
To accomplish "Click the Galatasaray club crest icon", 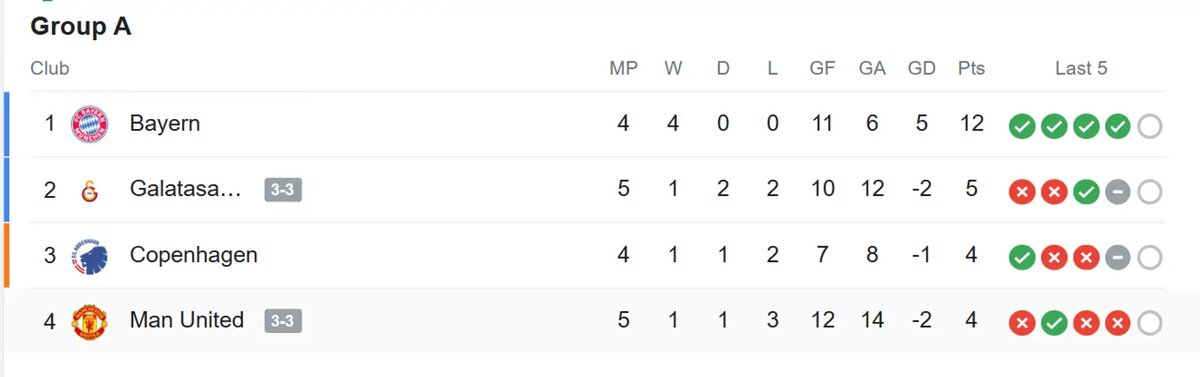I will pos(89,190).
